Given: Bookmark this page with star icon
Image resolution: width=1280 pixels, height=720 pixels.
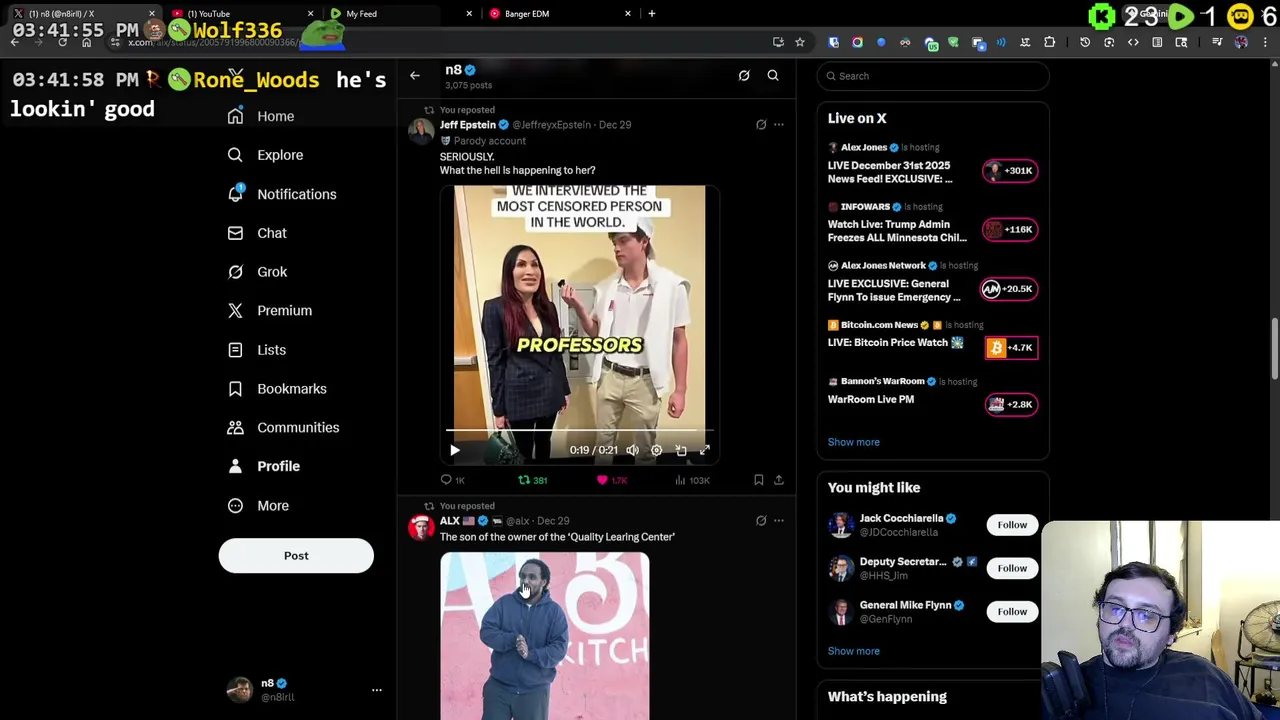Looking at the screenshot, I should tap(800, 42).
